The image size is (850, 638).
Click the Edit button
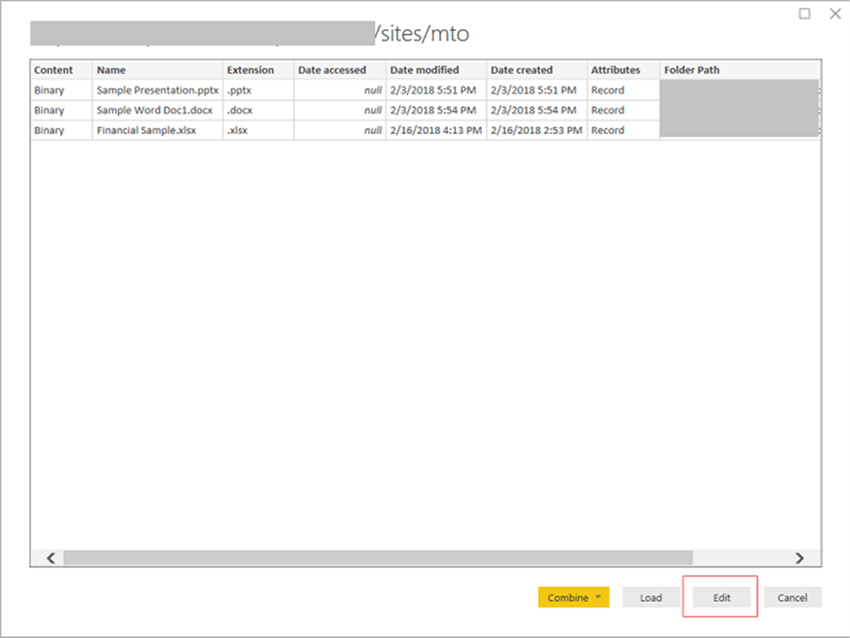click(x=721, y=597)
